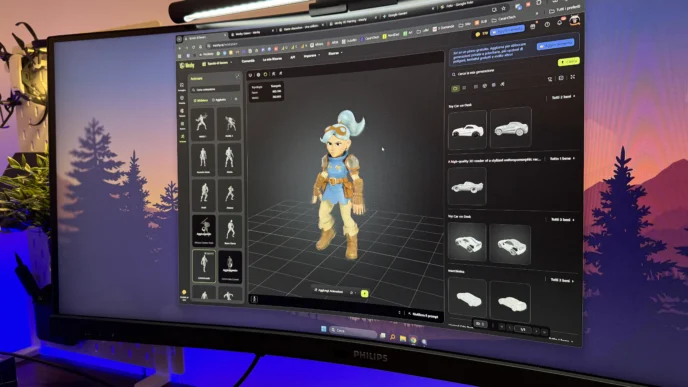Expand the Resources dropdown menu
The width and height of the screenshot is (688, 387).
(335, 54)
